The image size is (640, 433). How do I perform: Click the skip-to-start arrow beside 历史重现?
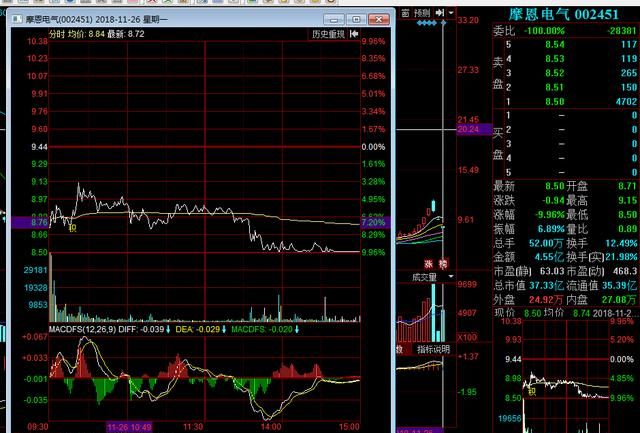[352, 34]
